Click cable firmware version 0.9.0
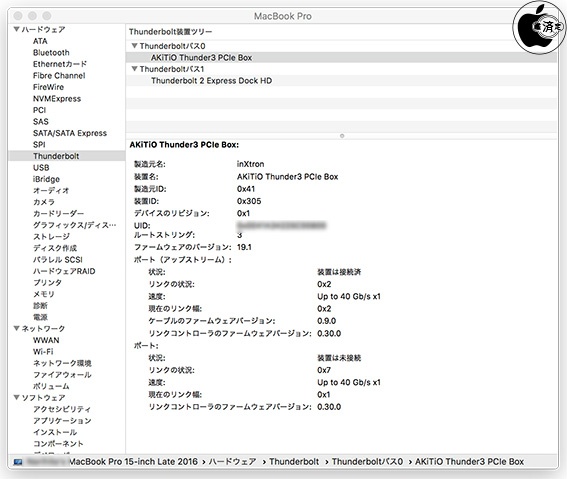 click(327, 321)
